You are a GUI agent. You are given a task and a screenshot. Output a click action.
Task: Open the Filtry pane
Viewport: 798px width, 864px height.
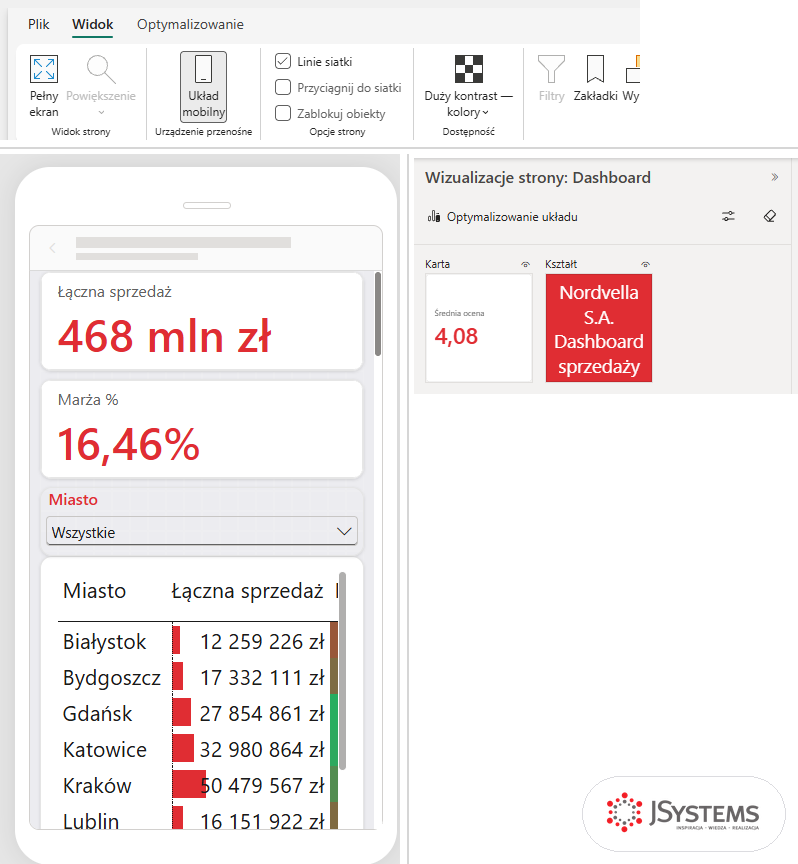coord(552,79)
